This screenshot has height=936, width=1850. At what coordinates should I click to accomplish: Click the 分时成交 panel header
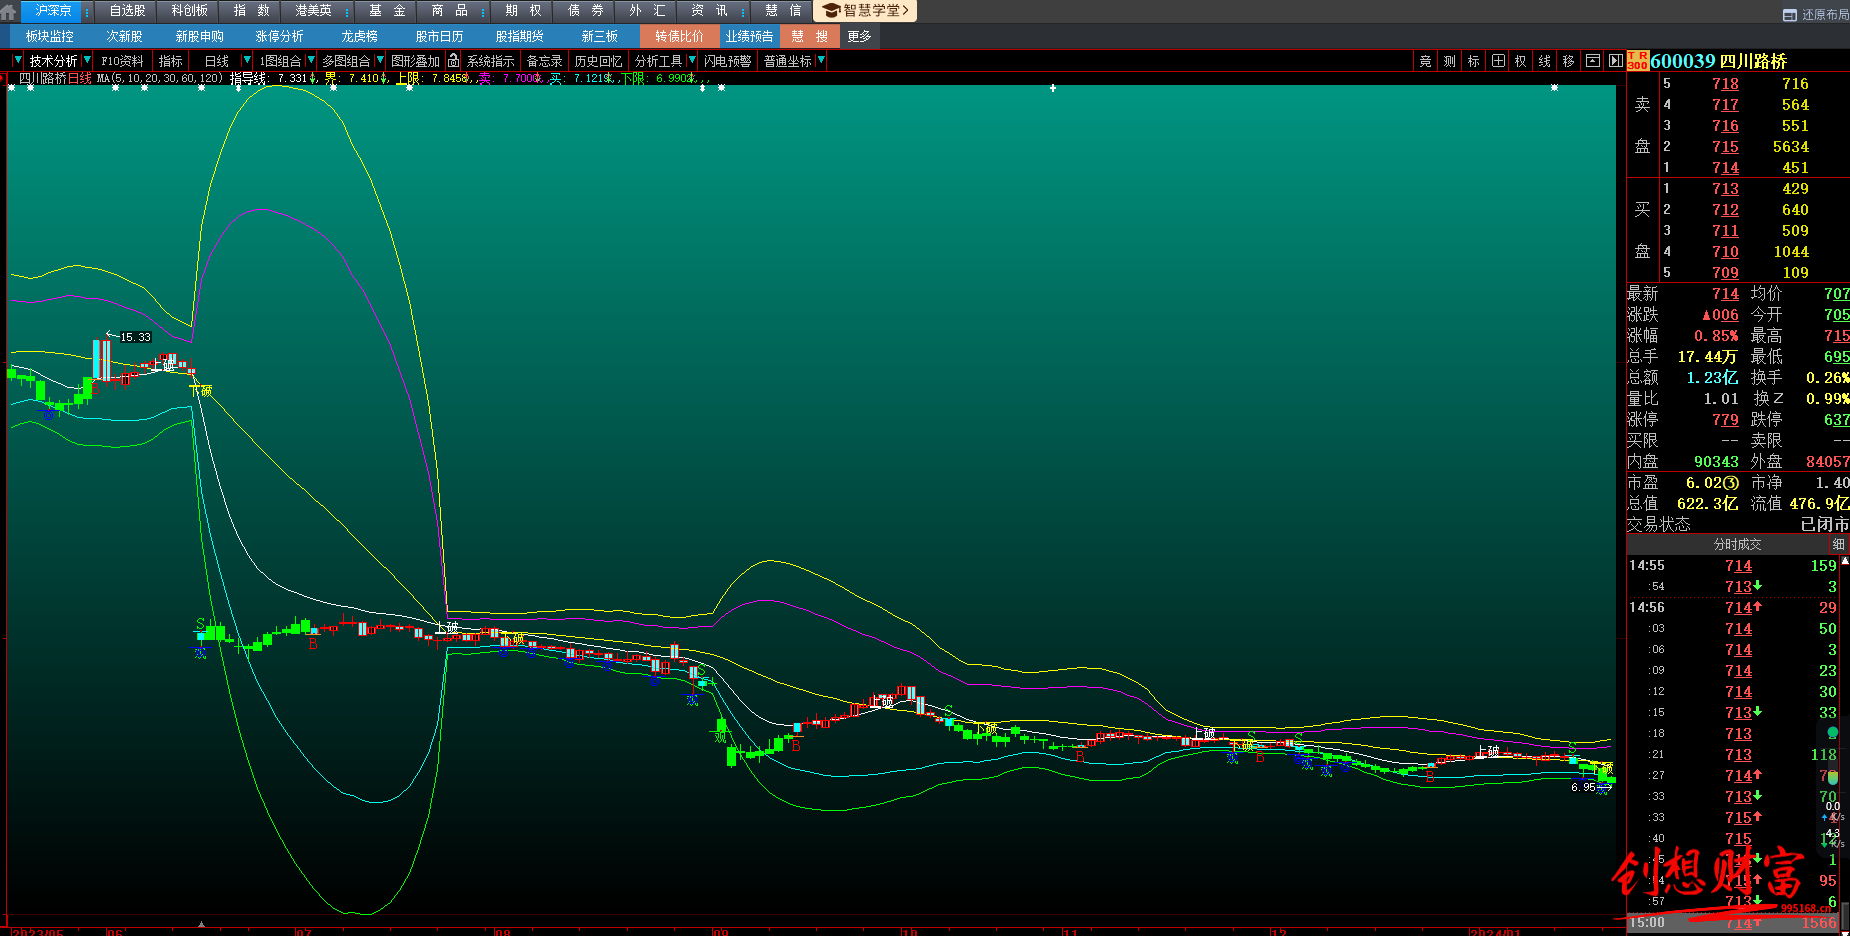[1737, 544]
